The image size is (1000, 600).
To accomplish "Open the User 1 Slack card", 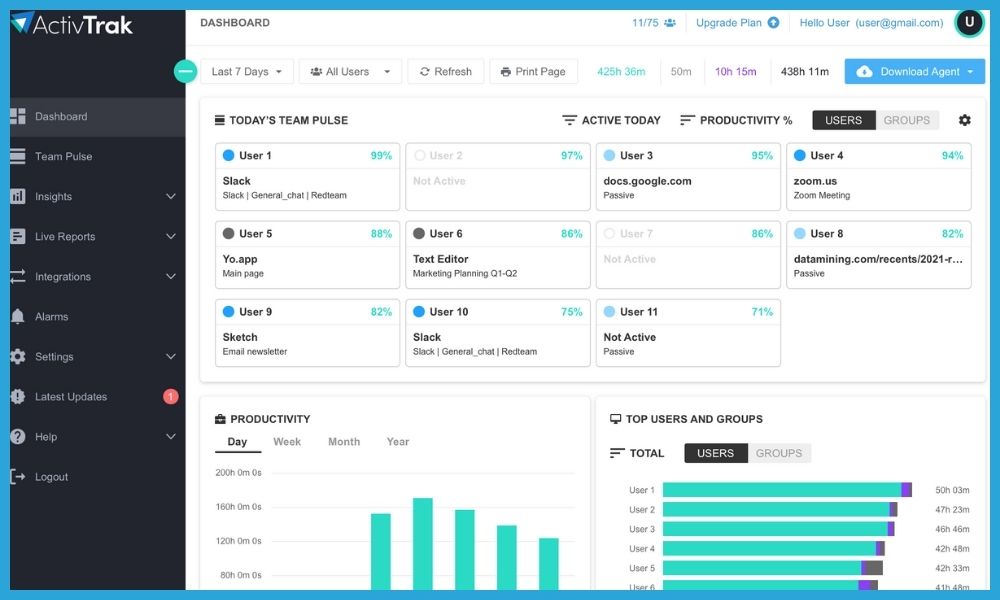I will tap(307, 177).
